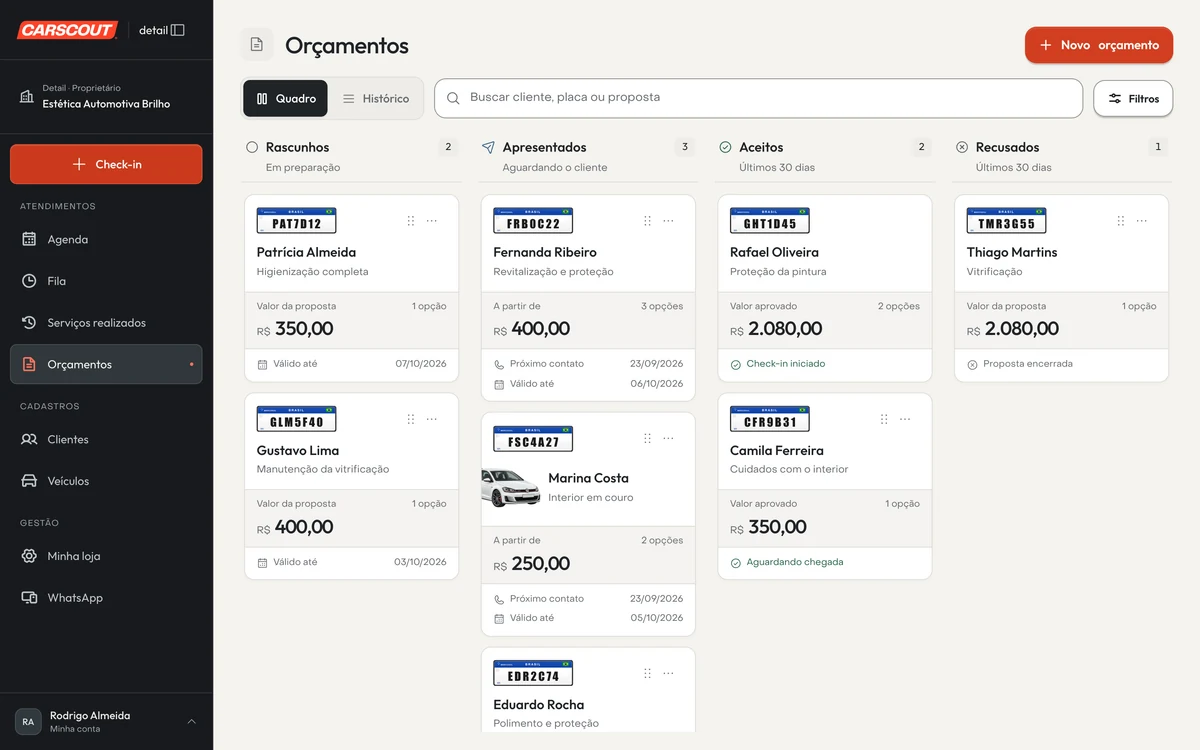Open the Clientes section
This screenshot has height=750, width=1200.
click(x=106, y=439)
